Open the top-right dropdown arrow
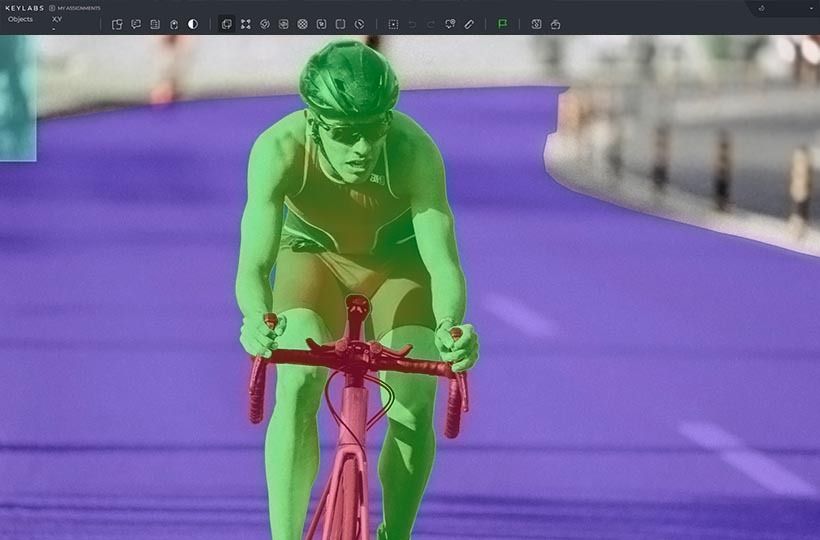Screen dimensions: 820x540 pyautogui.click(x=811, y=9)
